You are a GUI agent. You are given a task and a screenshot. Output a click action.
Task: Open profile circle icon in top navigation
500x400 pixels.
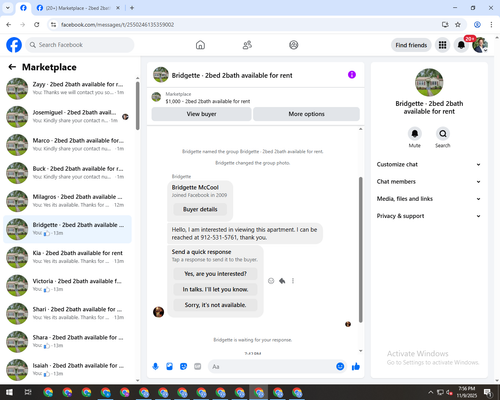pos(294,45)
